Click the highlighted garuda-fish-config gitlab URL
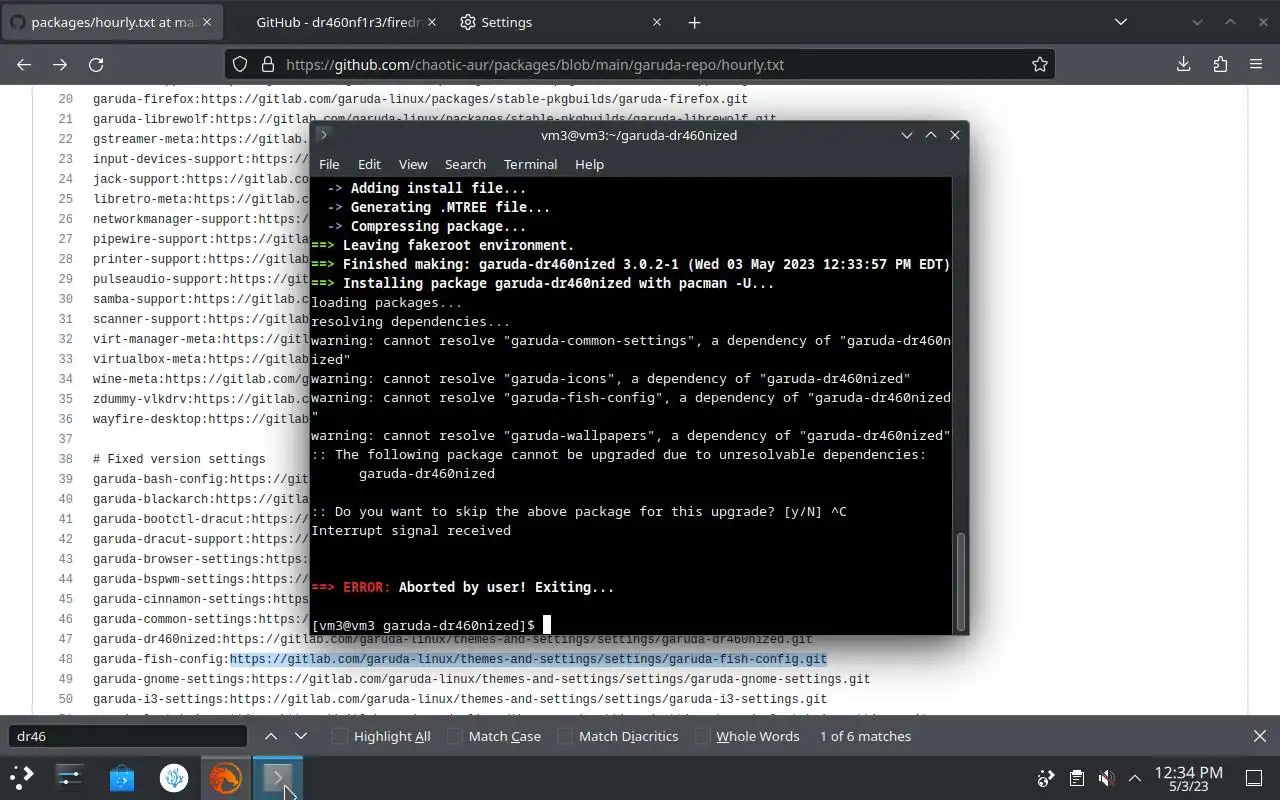Image resolution: width=1280 pixels, height=800 pixels. tap(528, 659)
